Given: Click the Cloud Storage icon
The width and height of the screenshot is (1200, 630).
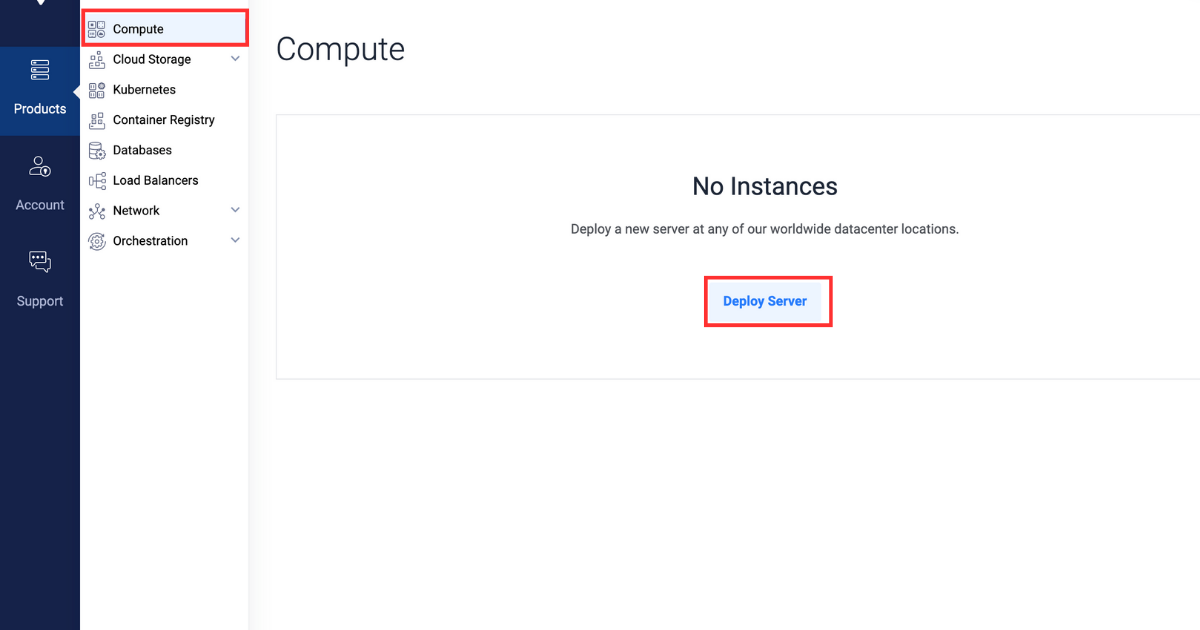Looking at the screenshot, I should coord(97,59).
